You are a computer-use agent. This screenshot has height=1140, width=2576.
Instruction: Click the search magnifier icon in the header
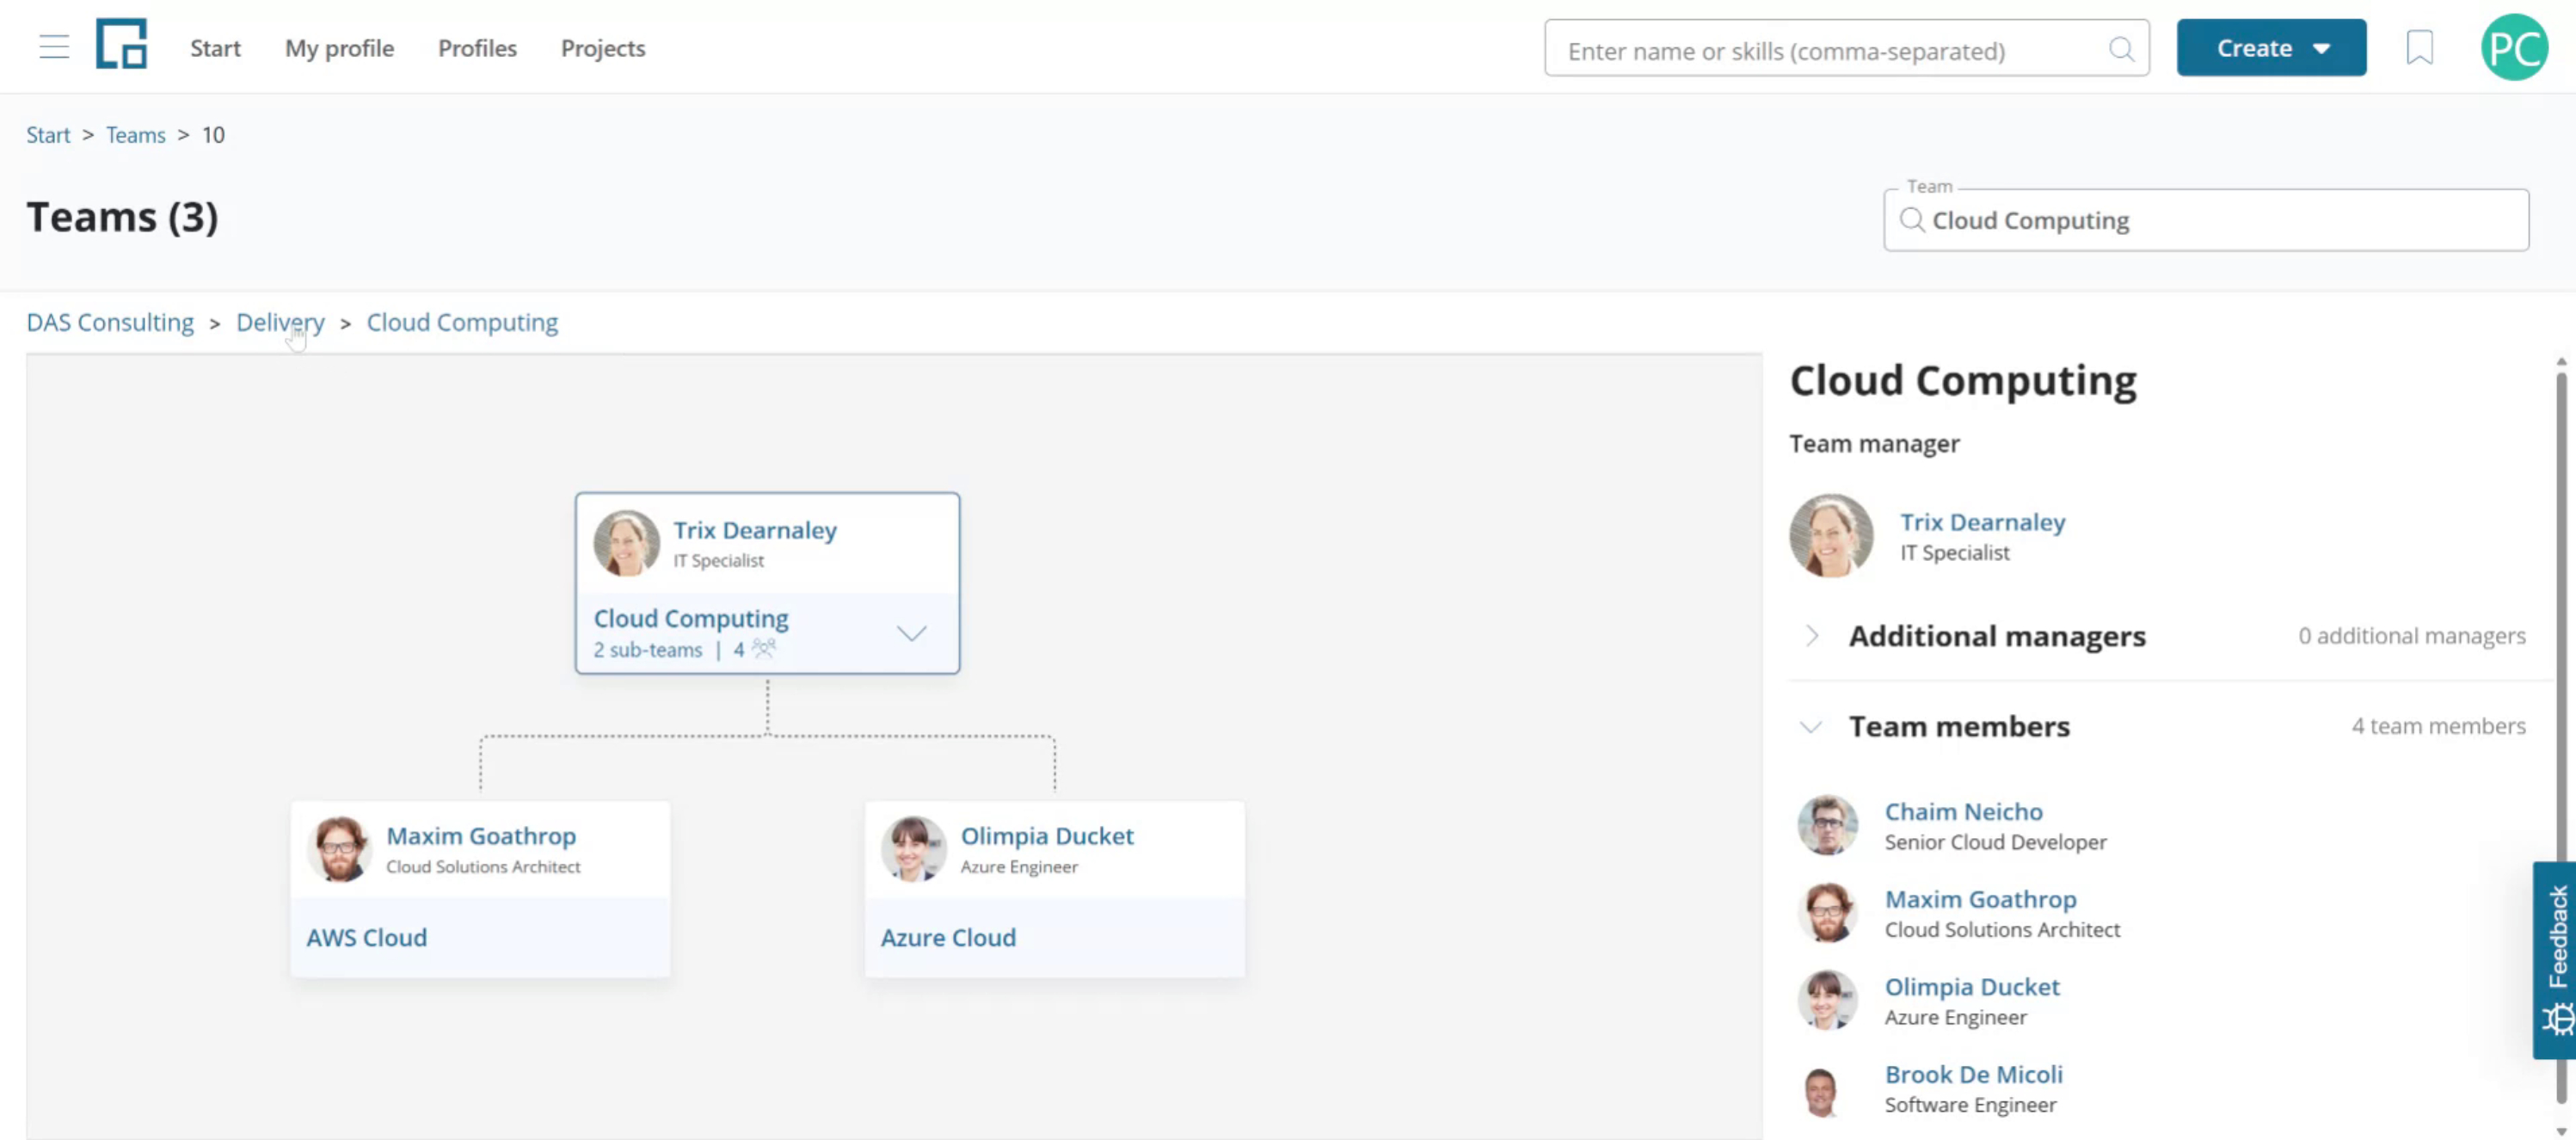coord(2120,49)
